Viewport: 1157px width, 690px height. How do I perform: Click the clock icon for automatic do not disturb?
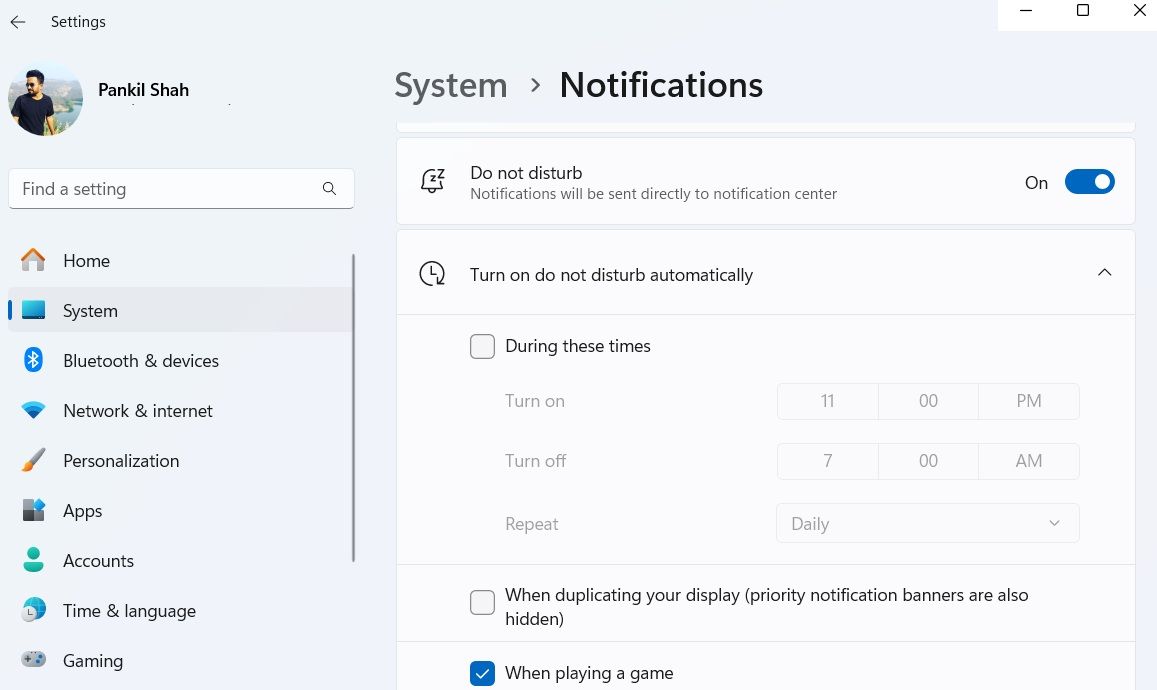pos(432,274)
